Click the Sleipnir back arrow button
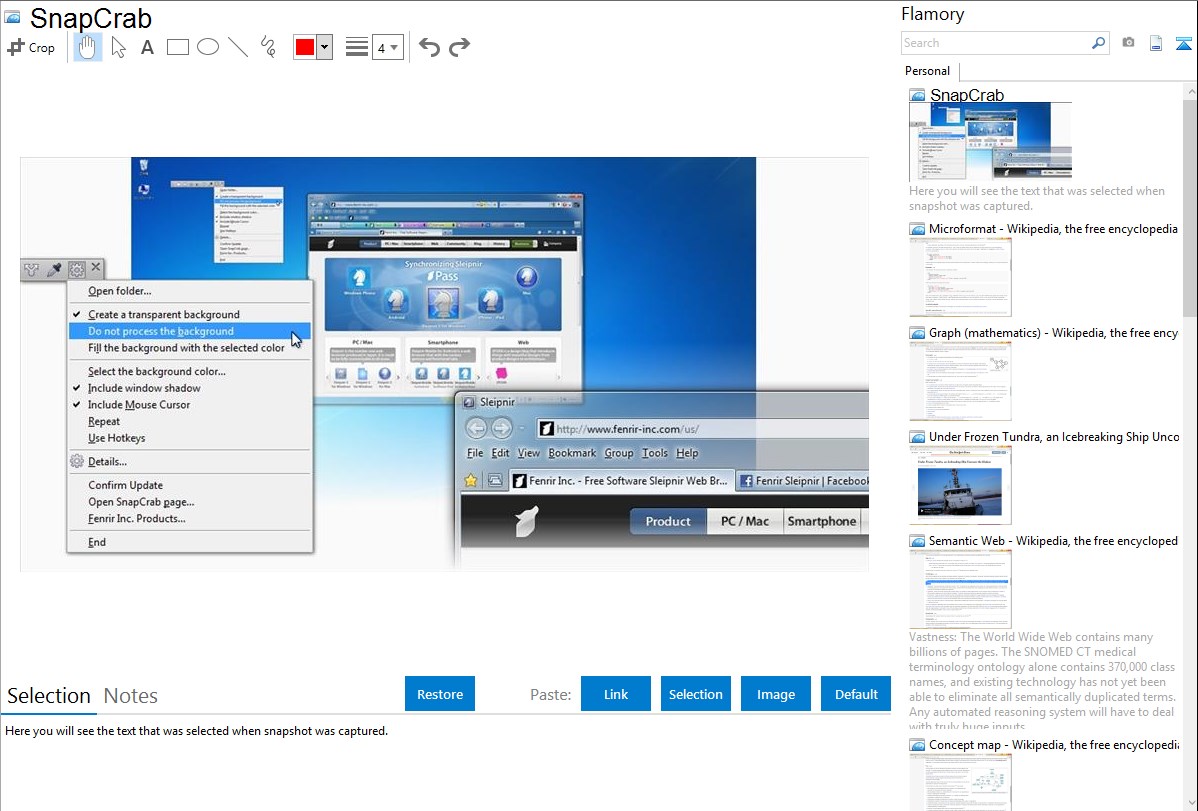 (476, 428)
